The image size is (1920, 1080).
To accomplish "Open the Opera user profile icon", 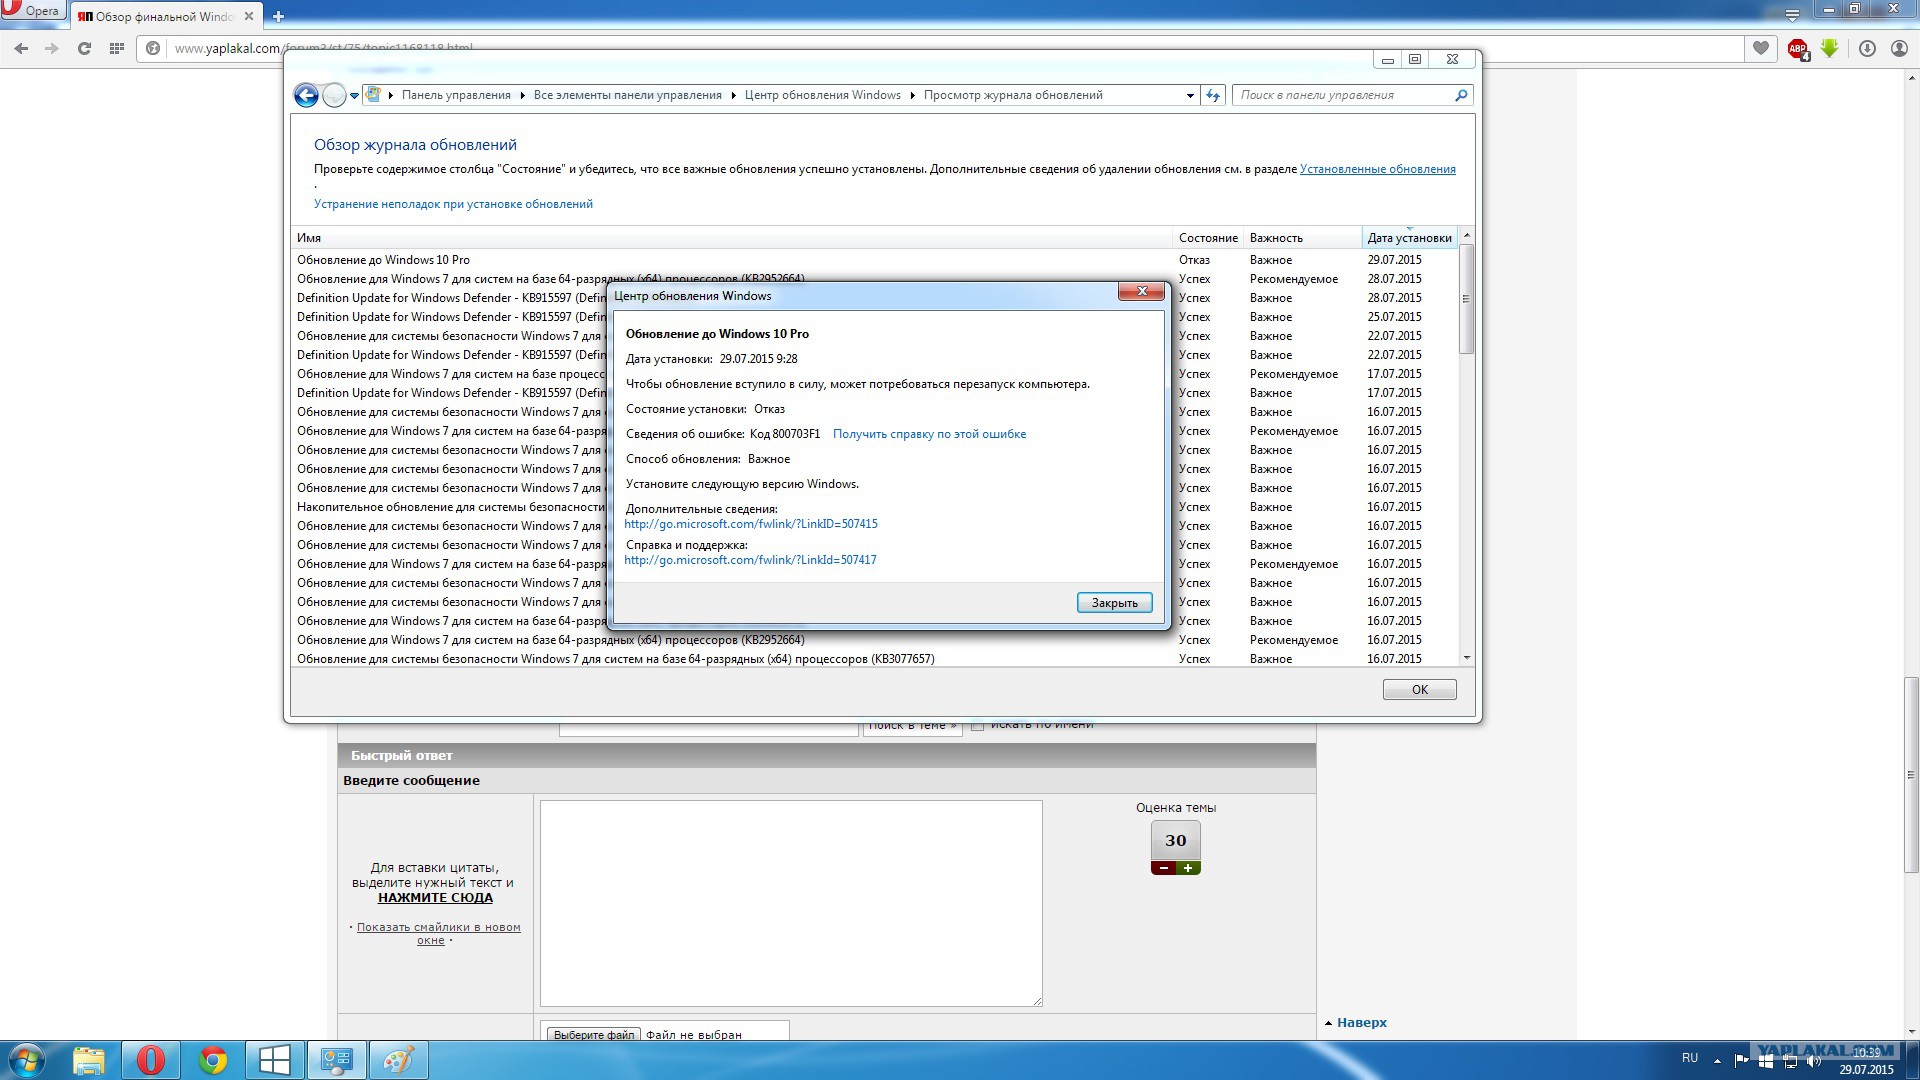I will (1899, 48).
